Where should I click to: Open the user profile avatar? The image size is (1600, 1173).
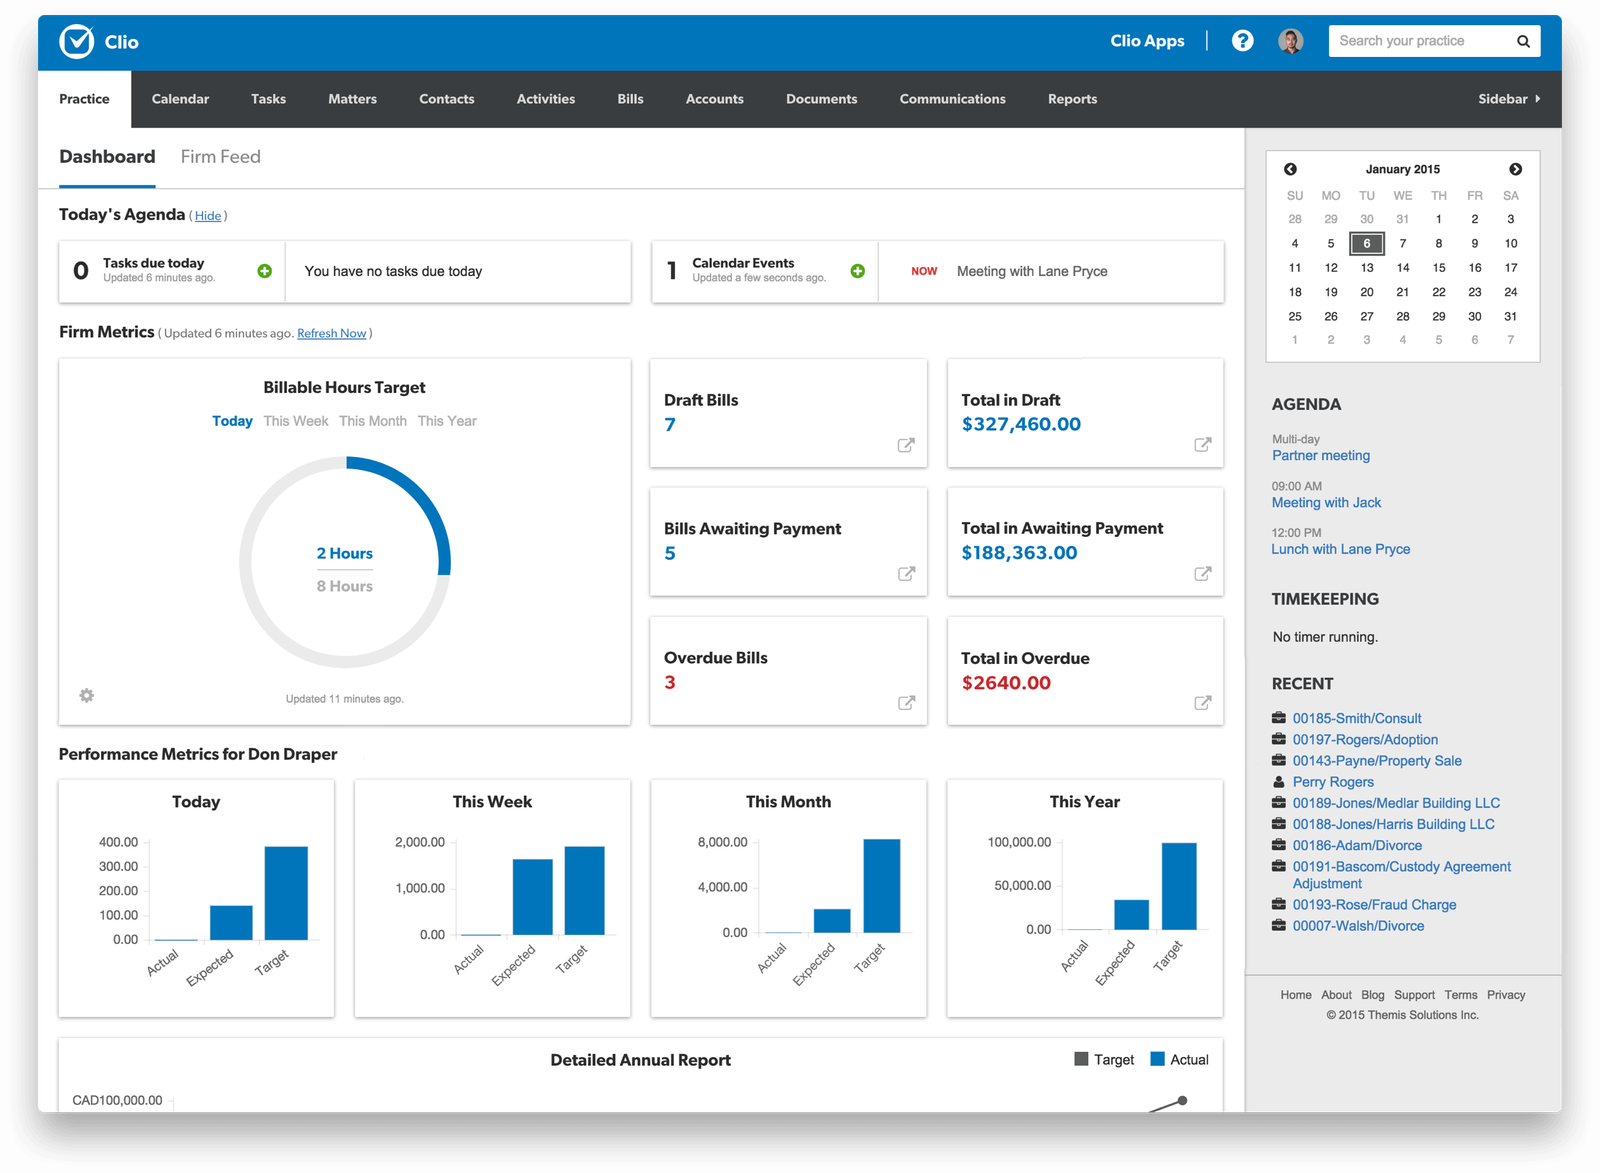coord(1290,41)
